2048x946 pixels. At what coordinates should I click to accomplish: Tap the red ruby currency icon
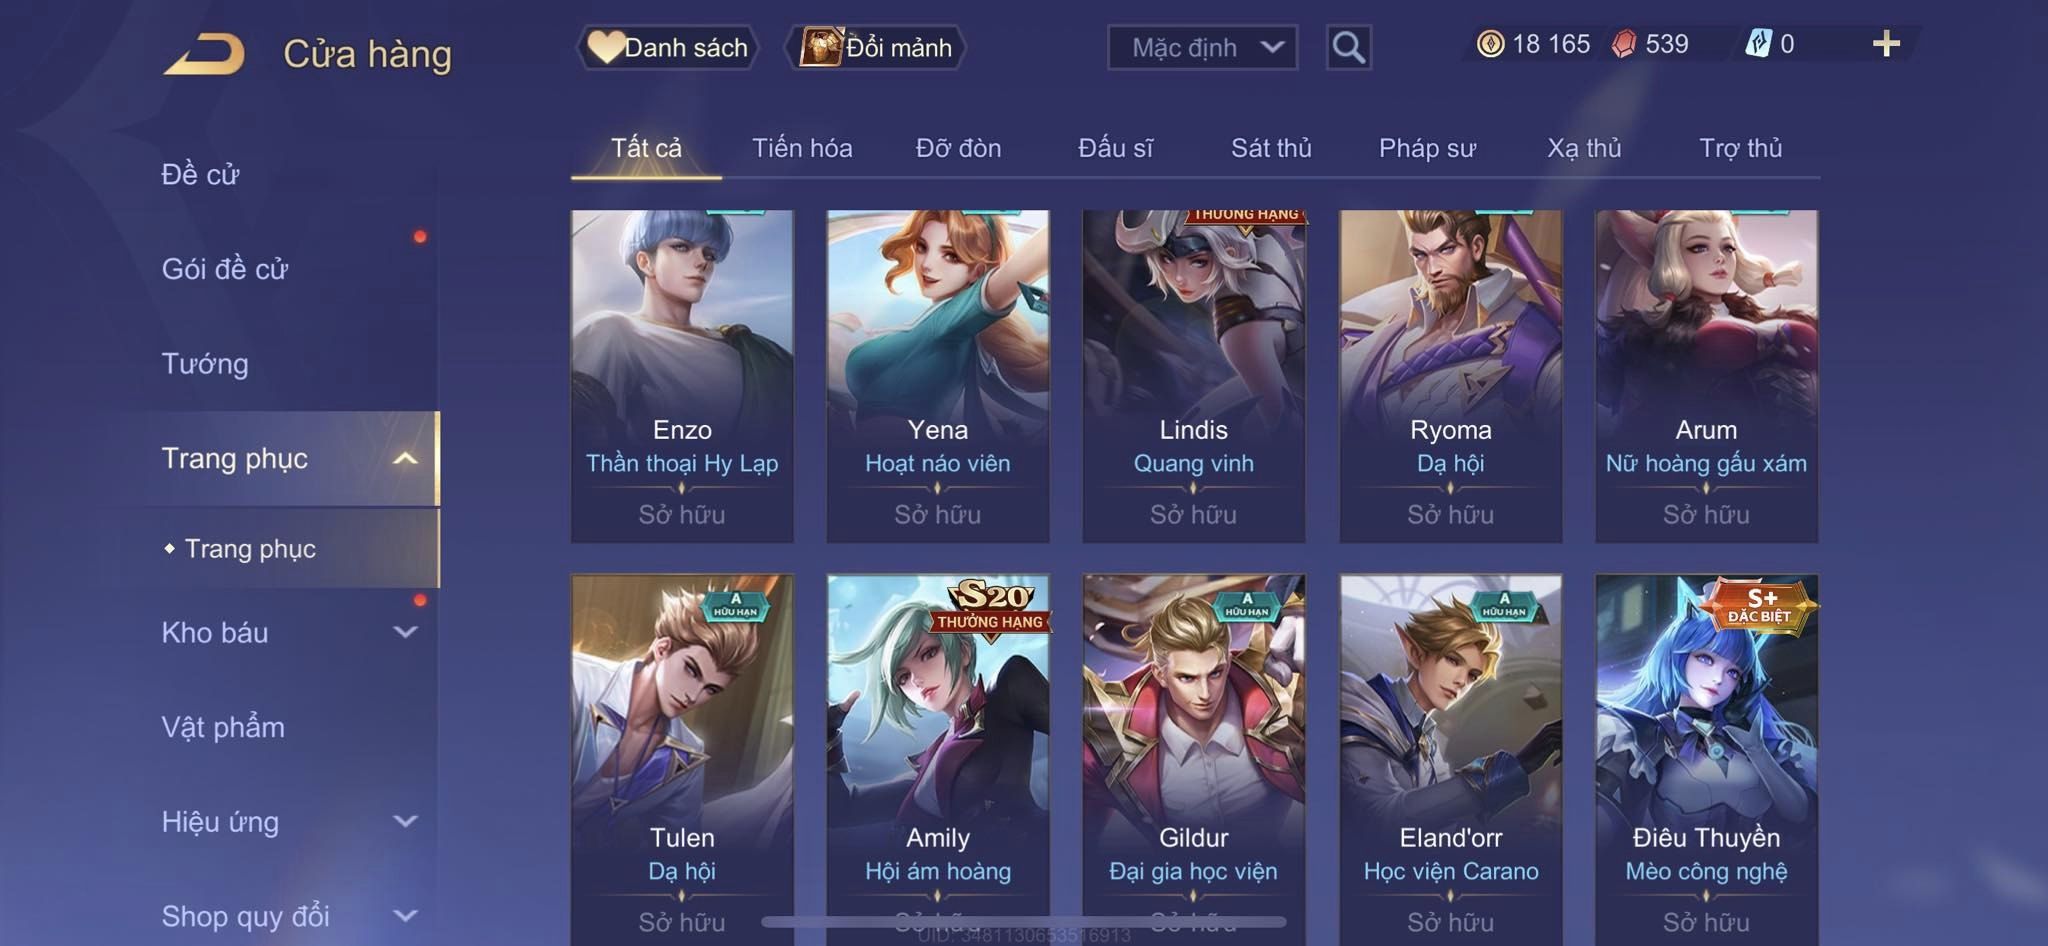coord(1624,44)
